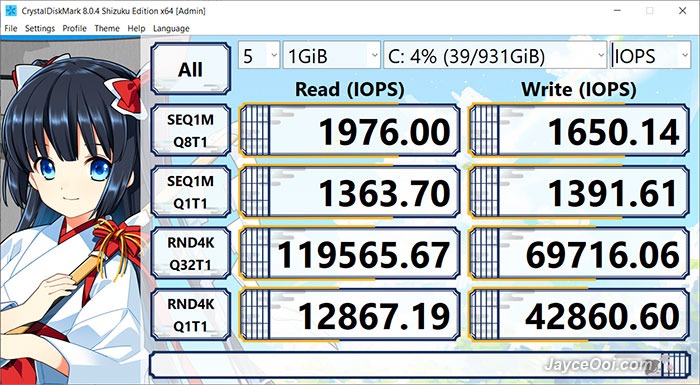Open the Theme menu
The image size is (700, 385).
click(x=107, y=28)
